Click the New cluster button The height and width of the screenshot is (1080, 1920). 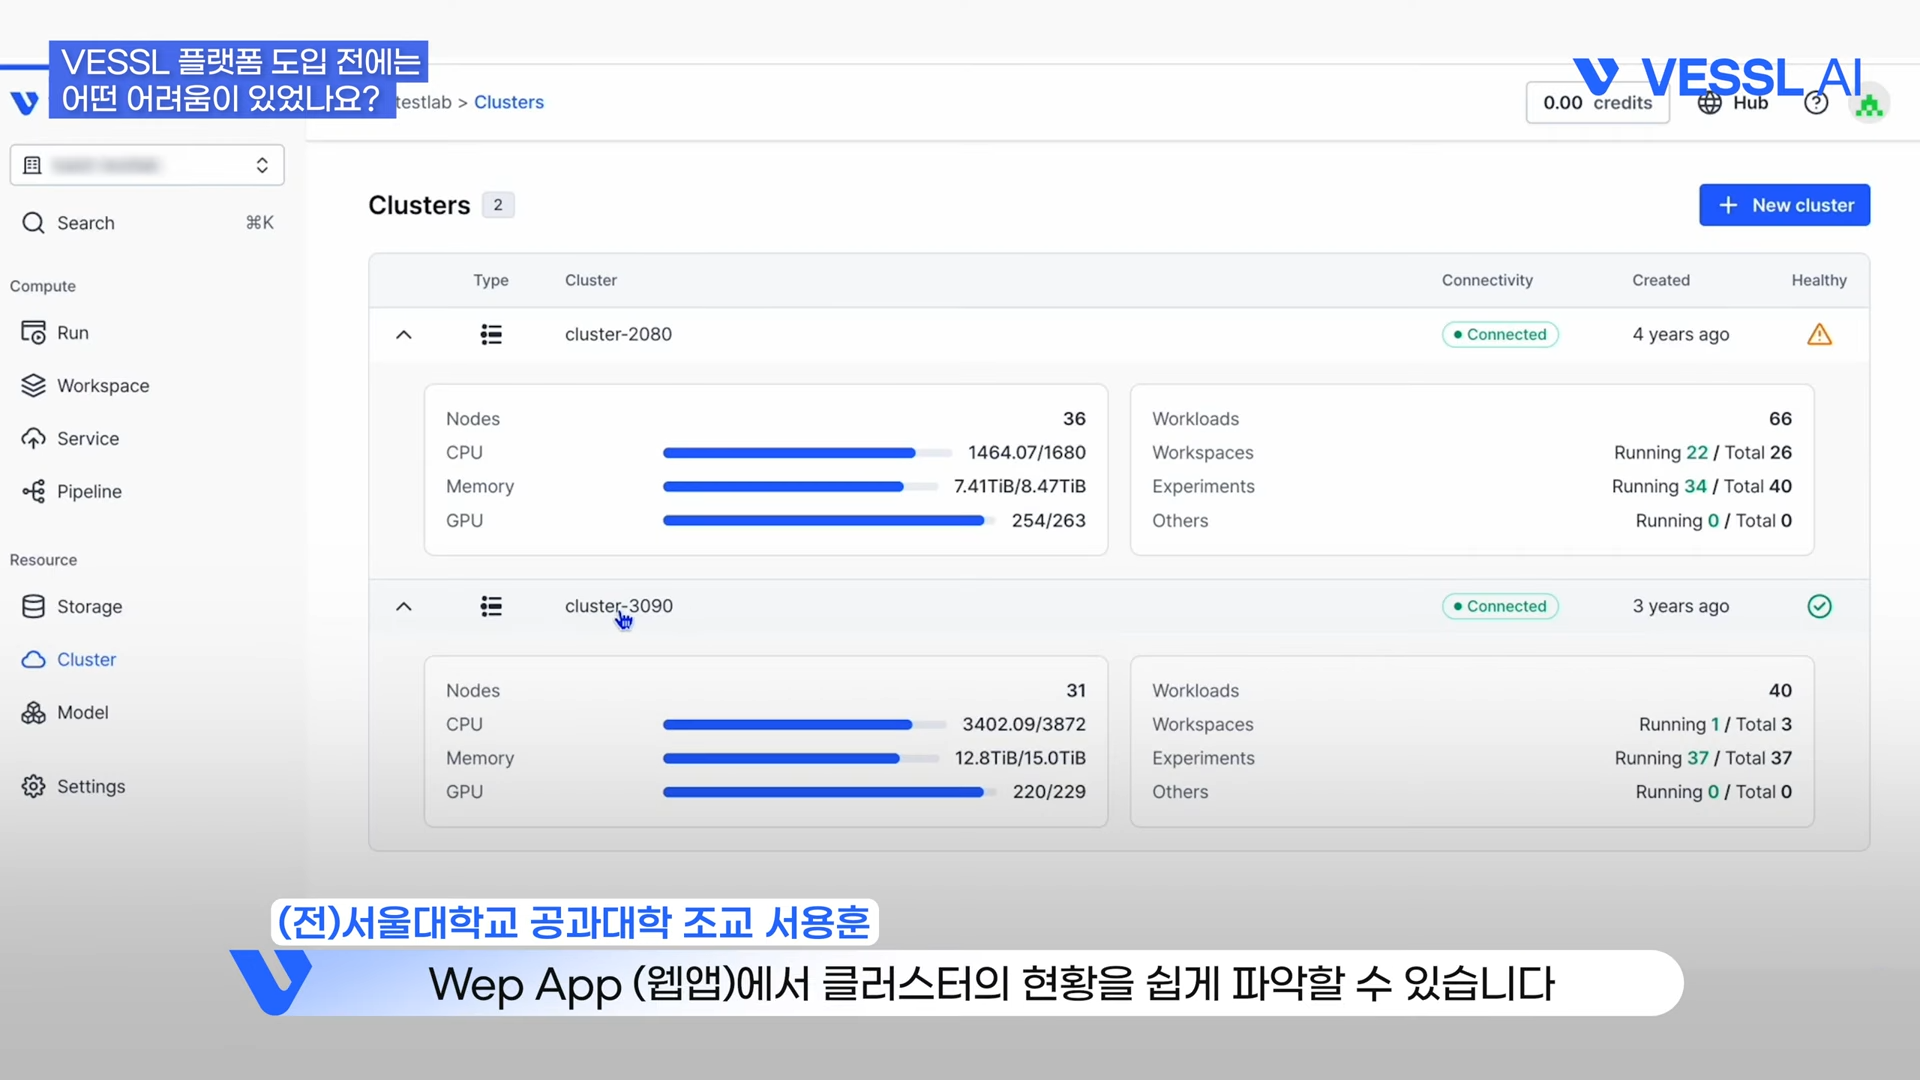(1784, 205)
